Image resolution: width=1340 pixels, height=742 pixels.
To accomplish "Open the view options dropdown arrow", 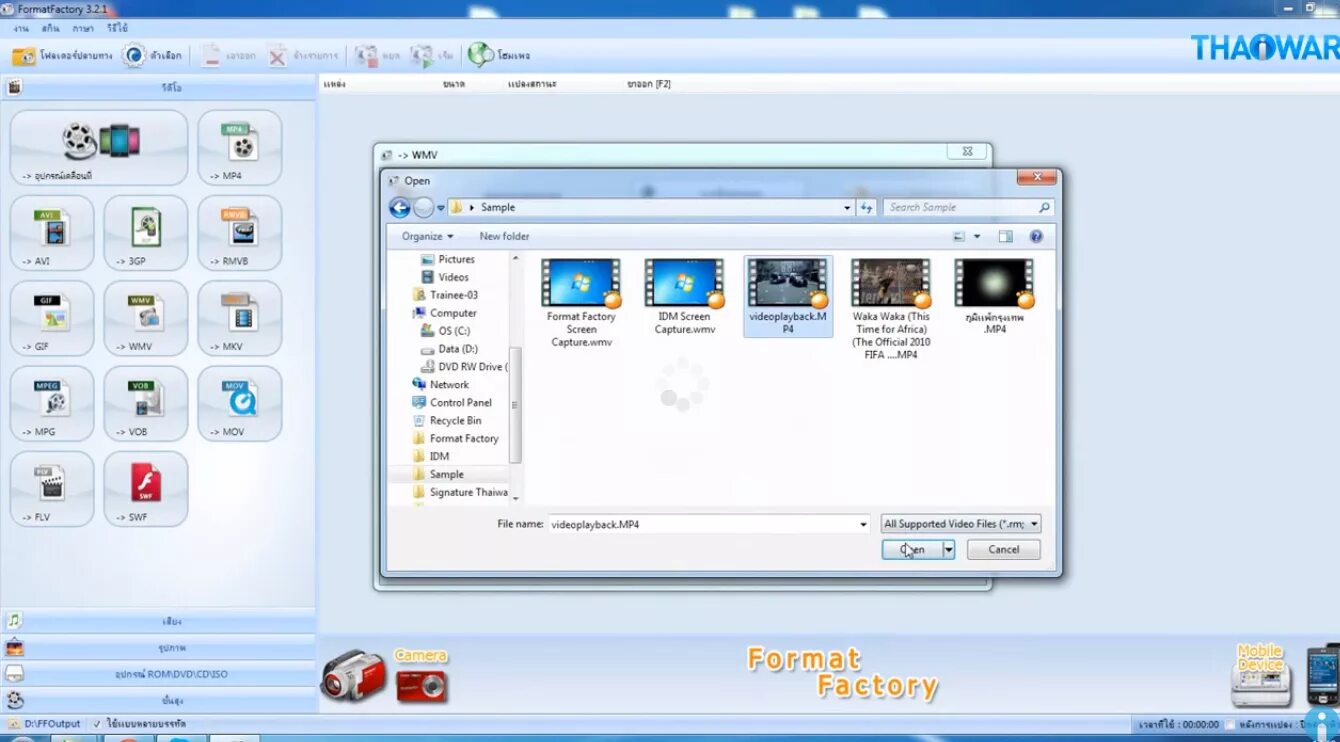I will tap(977, 236).
